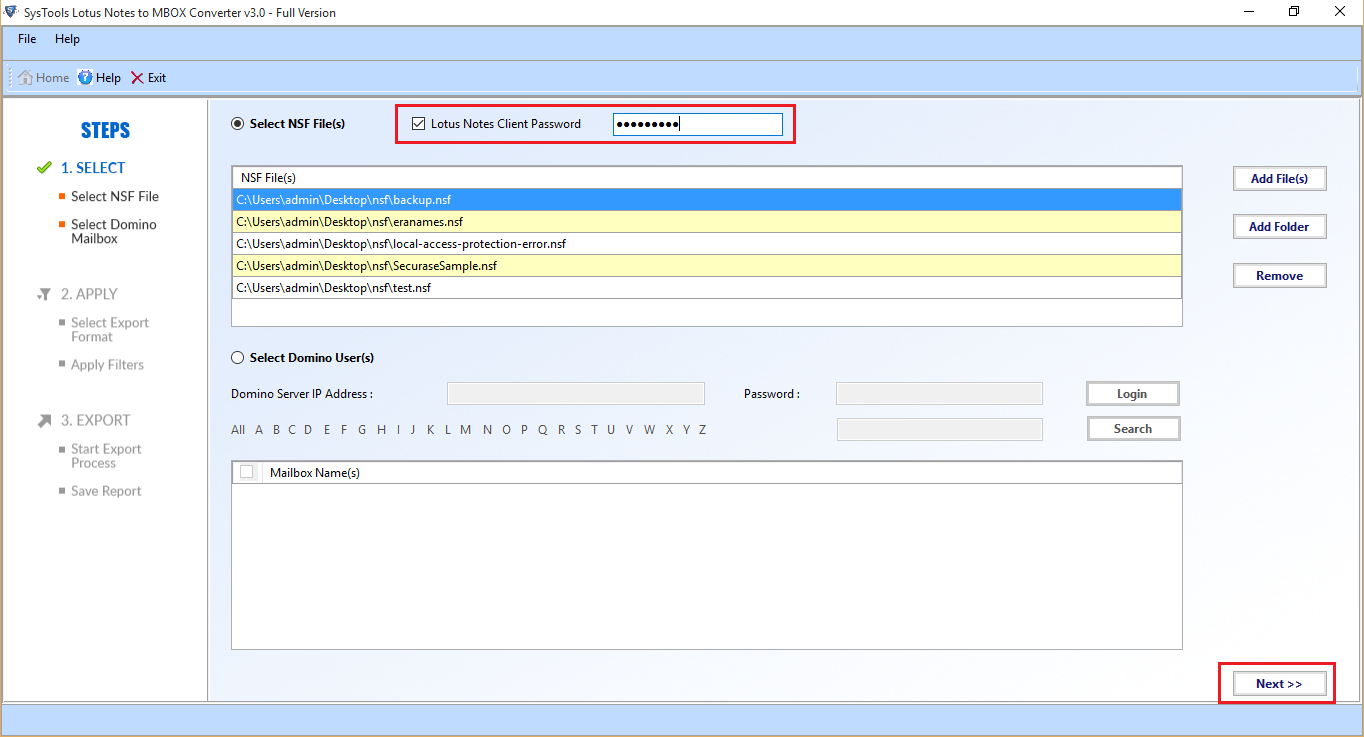This screenshot has height=737, width=1364.
Task: Click Save Report step
Action: [106, 491]
